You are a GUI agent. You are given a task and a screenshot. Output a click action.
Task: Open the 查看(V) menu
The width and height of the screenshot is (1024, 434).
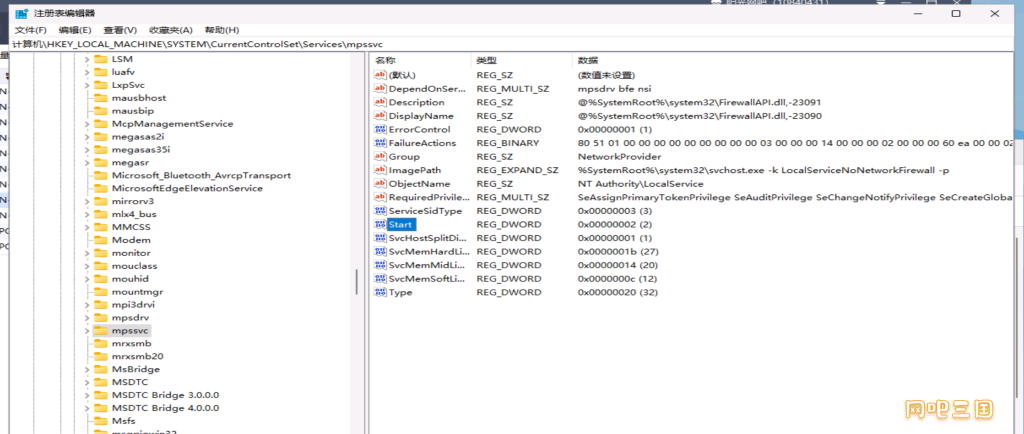pyautogui.click(x=120, y=30)
